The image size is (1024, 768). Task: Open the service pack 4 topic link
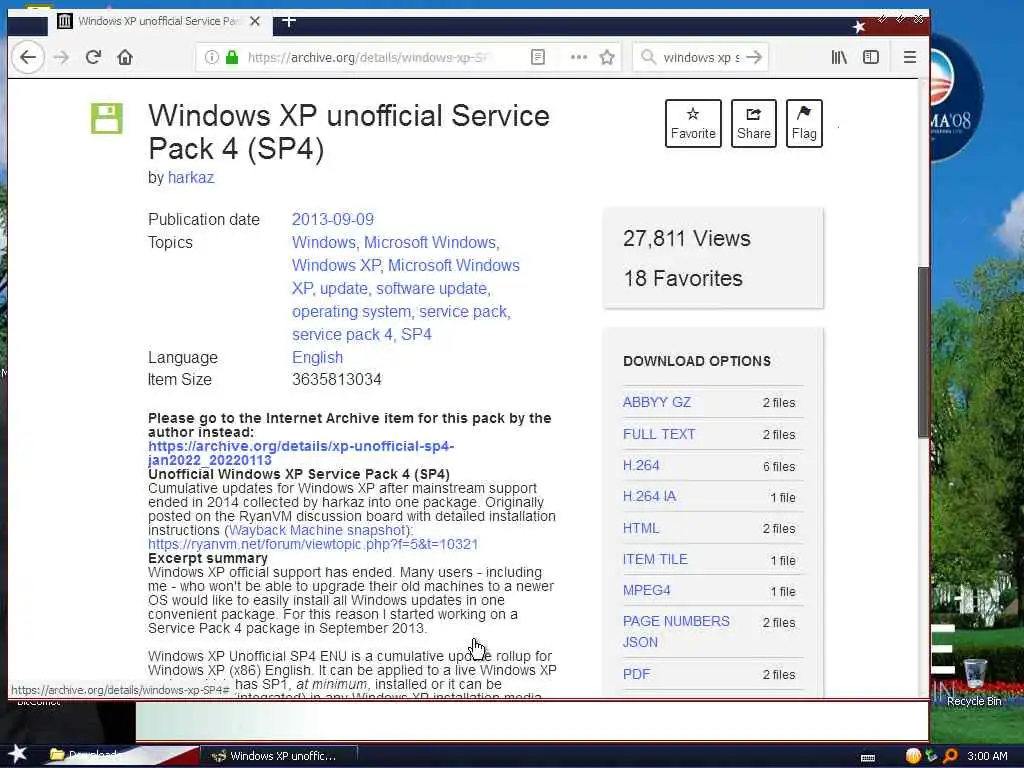(x=342, y=334)
